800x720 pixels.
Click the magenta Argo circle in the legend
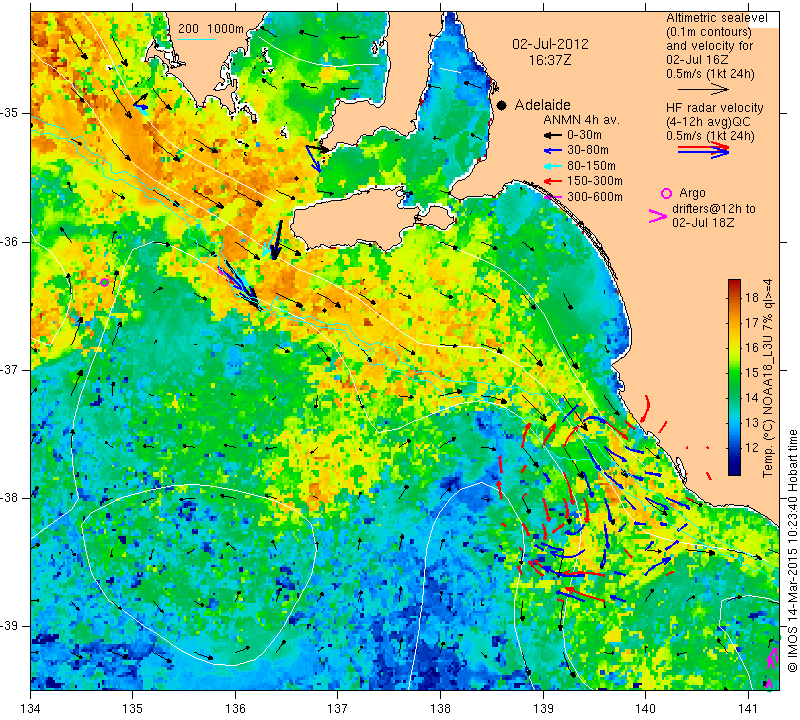666,193
